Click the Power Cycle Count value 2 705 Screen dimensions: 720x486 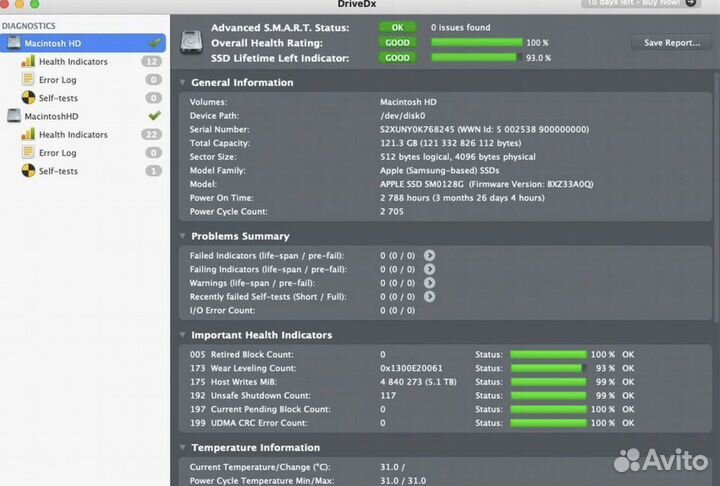pyautogui.click(x=392, y=212)
